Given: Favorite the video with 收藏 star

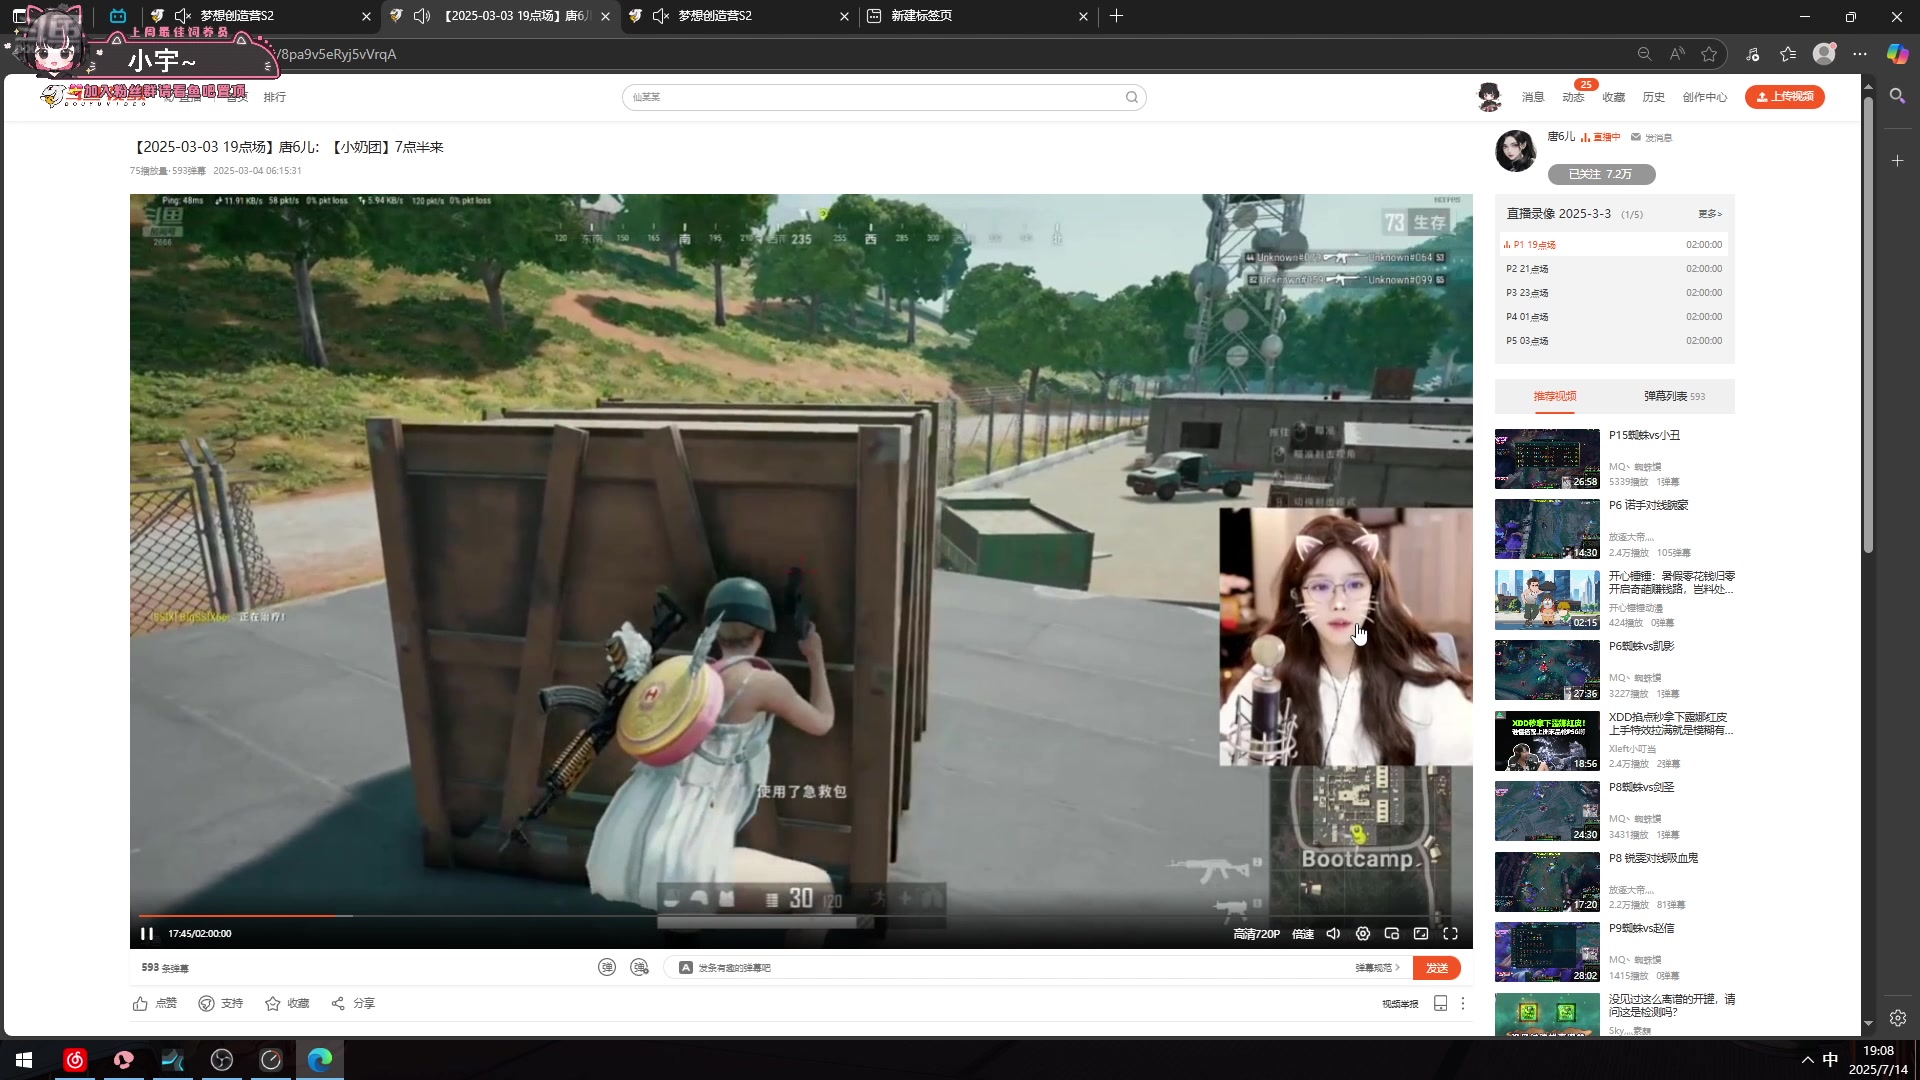Looking at the screenshot, I should [287, 1003].
